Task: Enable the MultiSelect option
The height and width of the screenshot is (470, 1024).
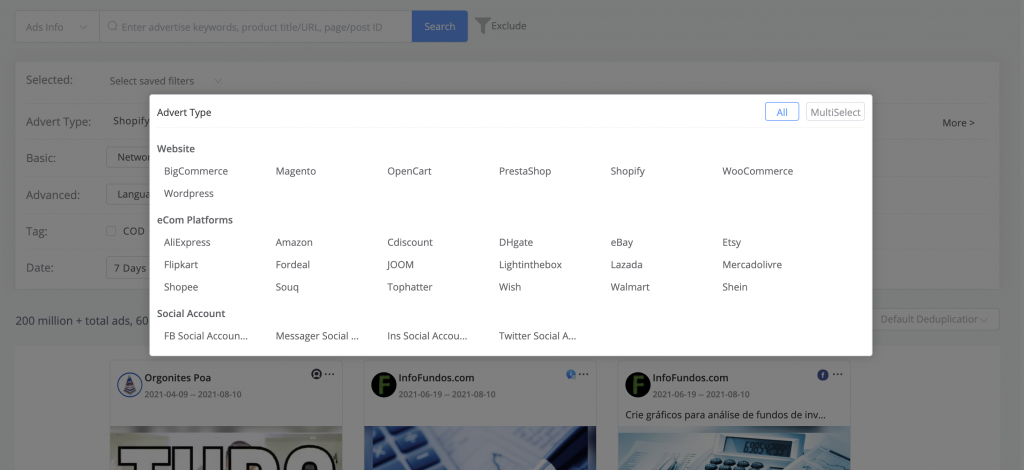Action: [x=835, y=112]
